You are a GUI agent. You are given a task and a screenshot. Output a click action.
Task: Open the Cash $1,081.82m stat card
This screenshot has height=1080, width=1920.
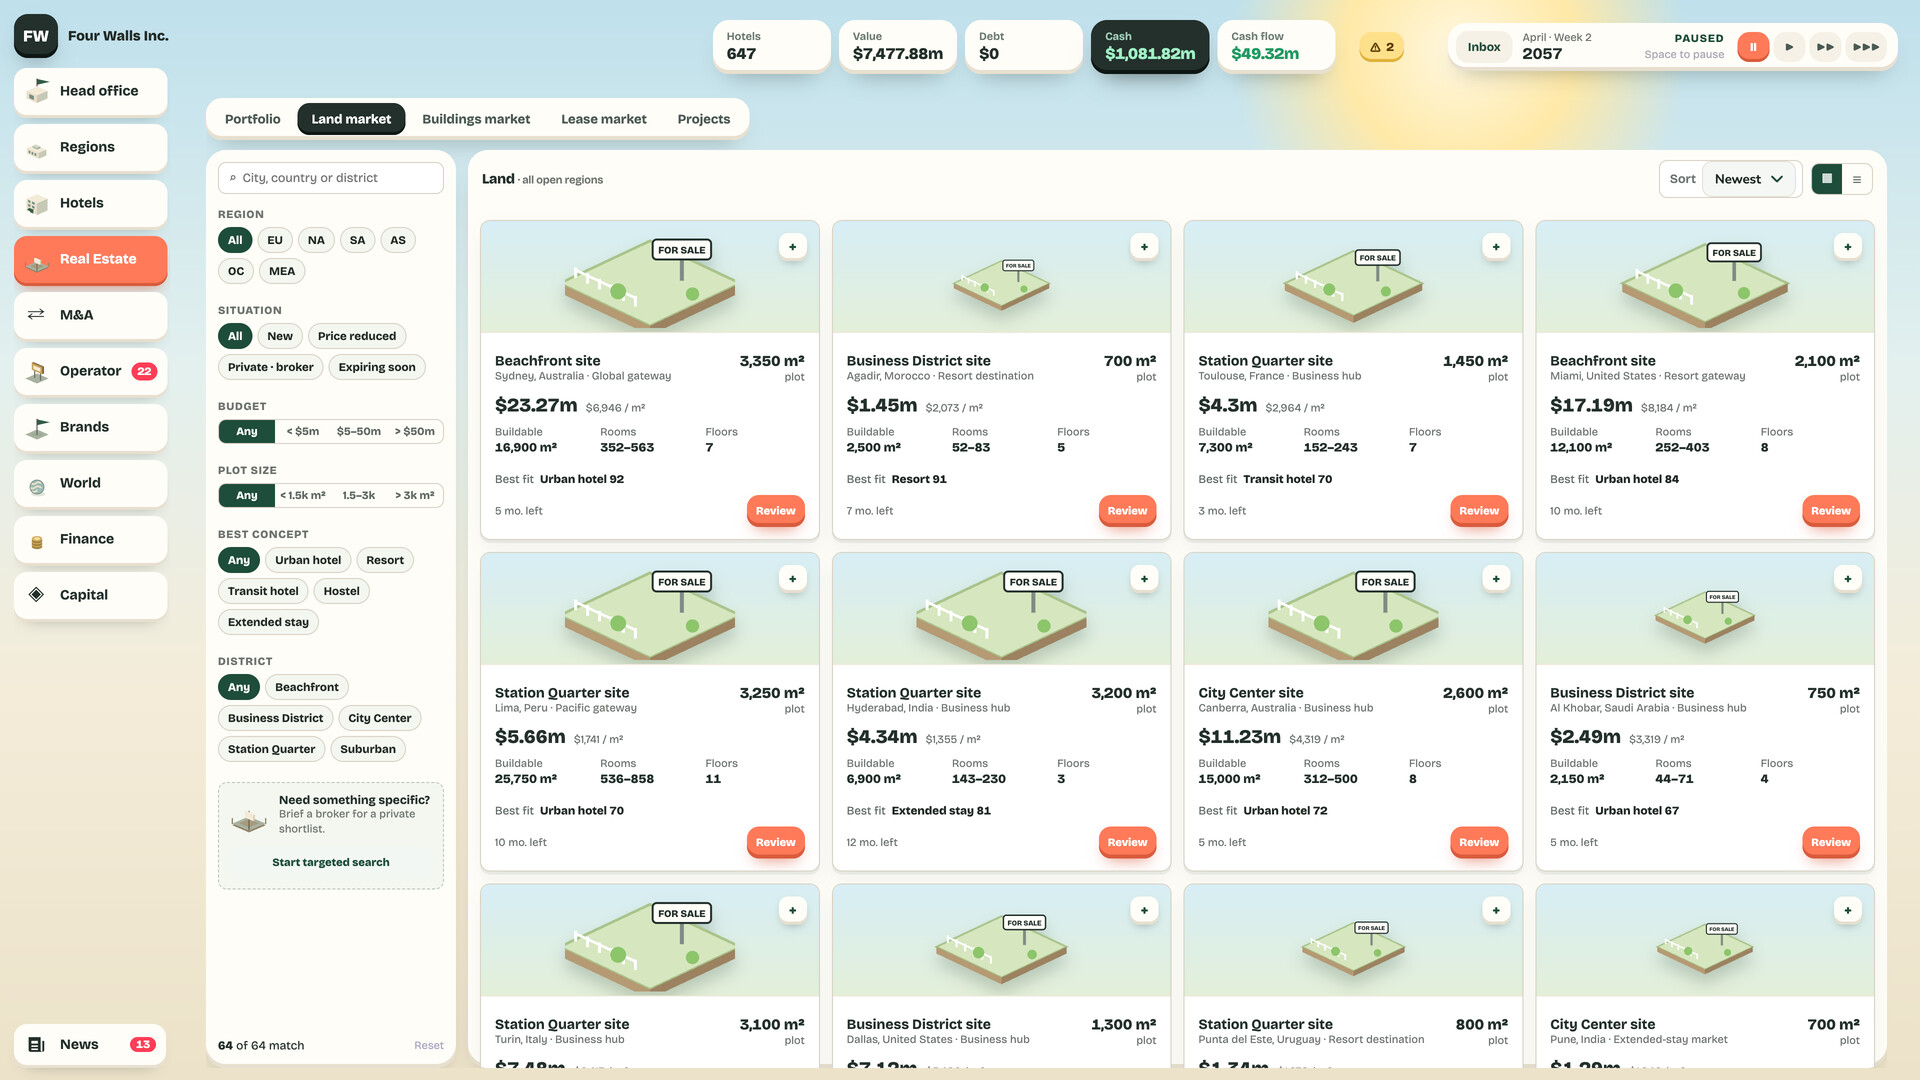1150,46
